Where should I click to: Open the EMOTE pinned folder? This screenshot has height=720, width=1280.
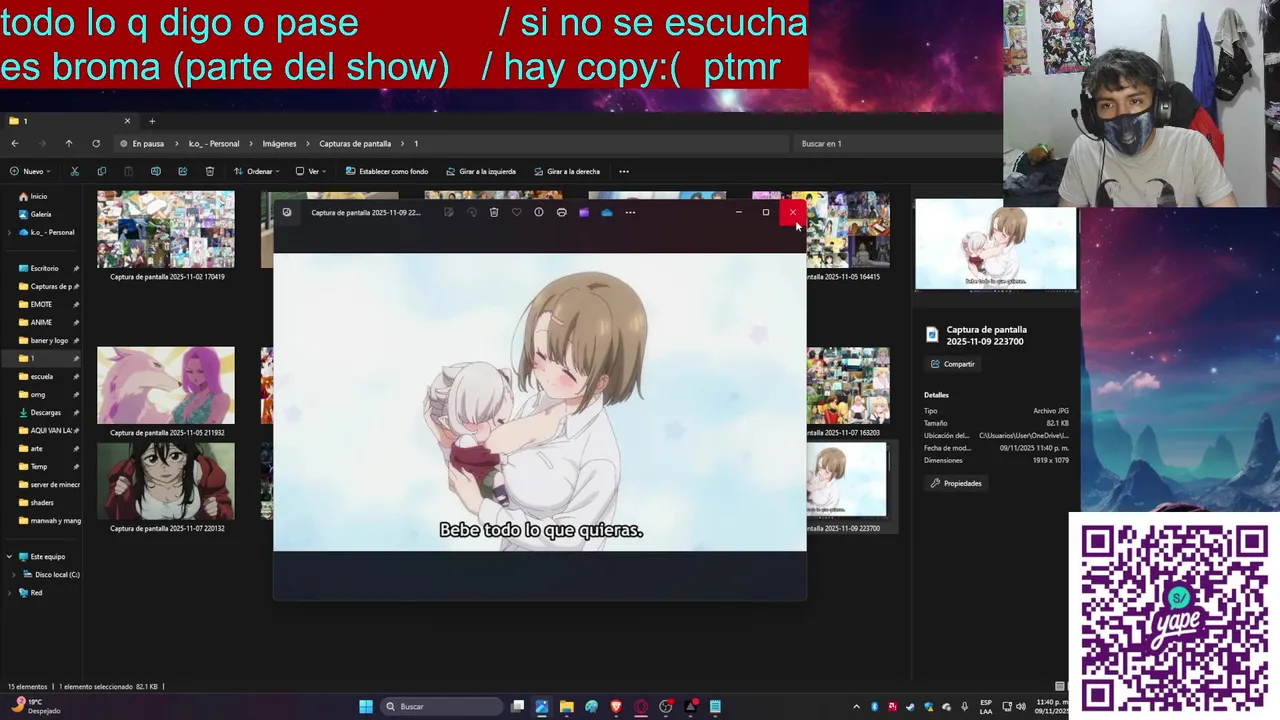[41, 304]
